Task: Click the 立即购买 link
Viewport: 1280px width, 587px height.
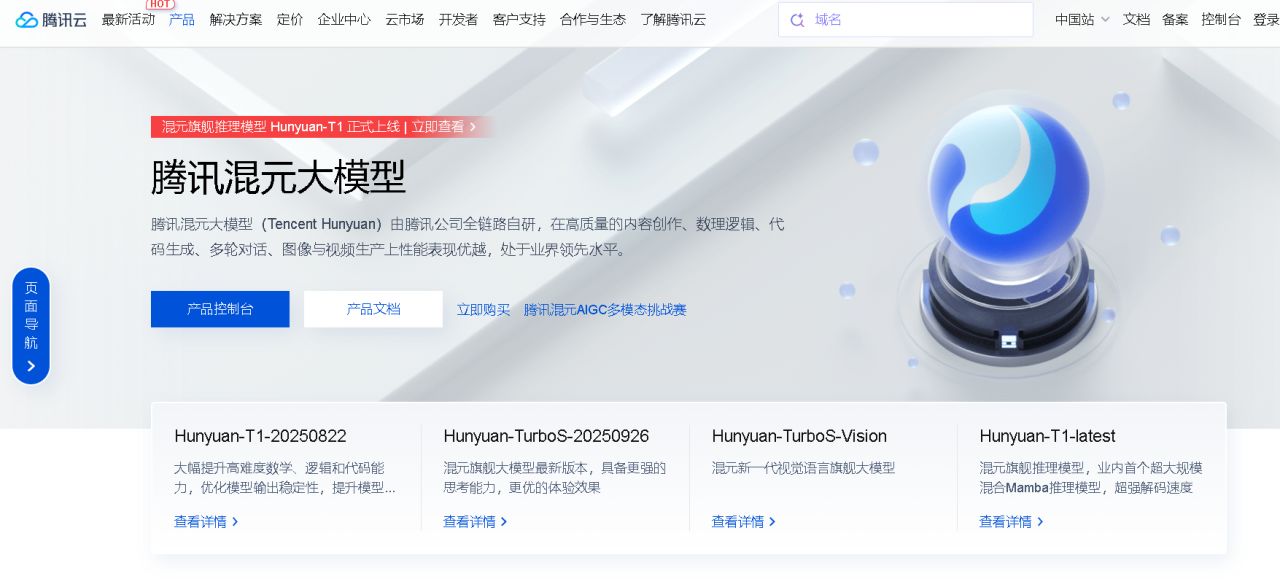Action: point(483,310)
